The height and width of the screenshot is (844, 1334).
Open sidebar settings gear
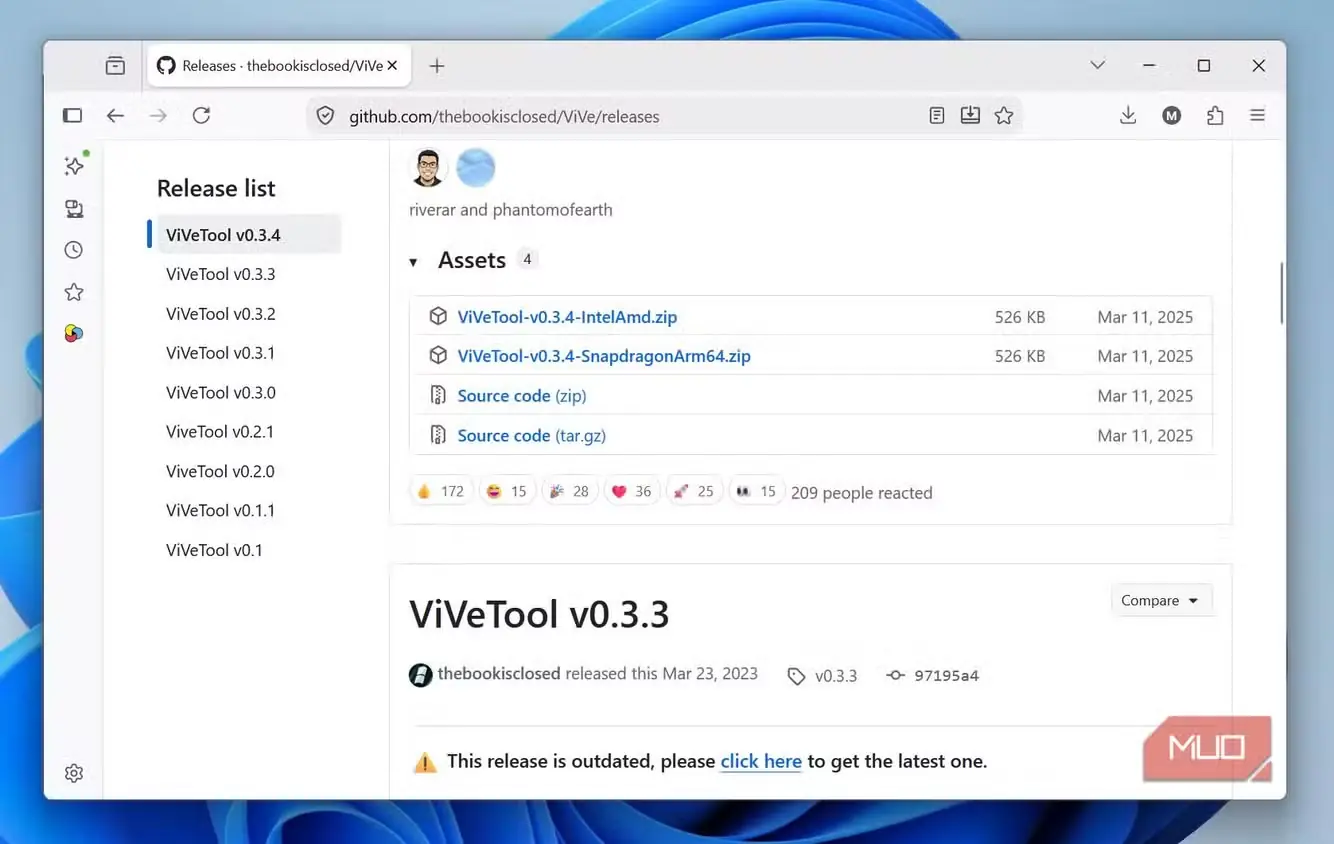pyautogui.click(x=74, y=773)
